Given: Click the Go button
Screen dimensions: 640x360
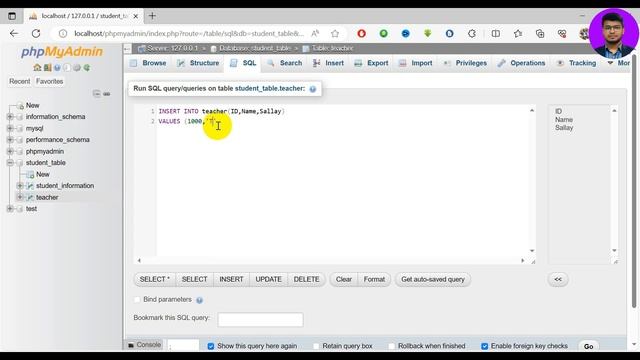Looking at the screenshot, I should click(x=588, y=346).
